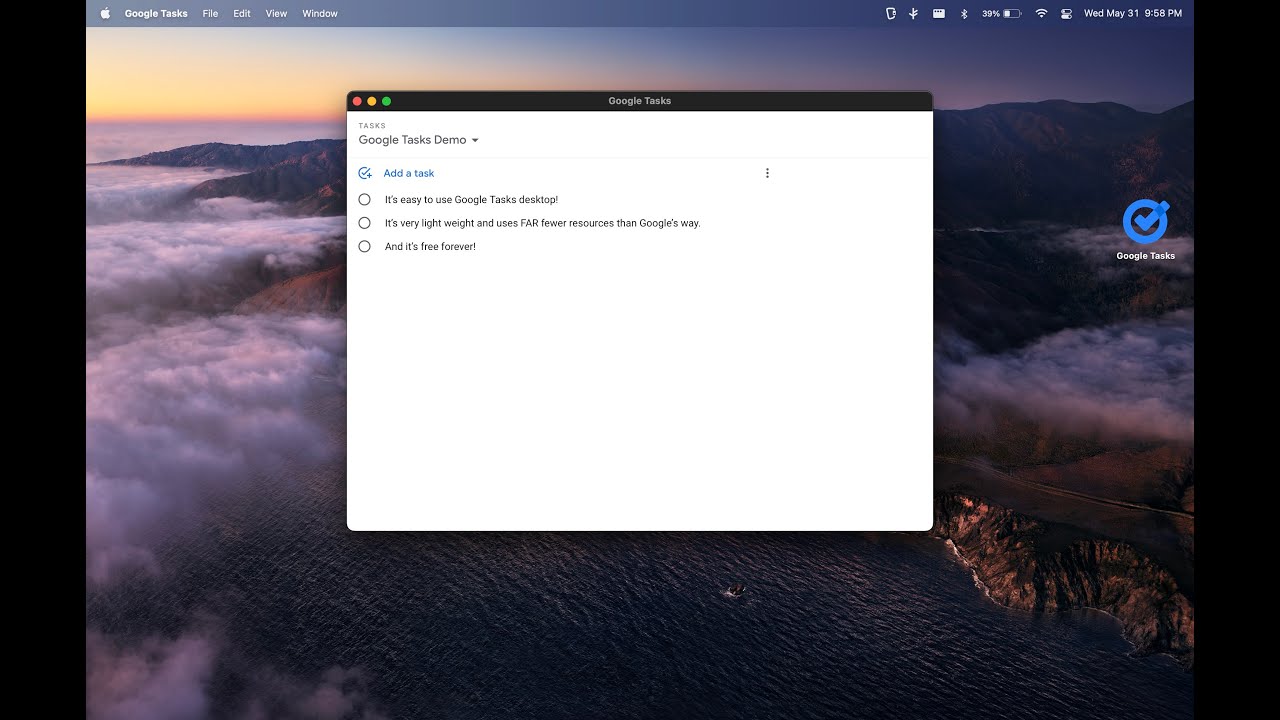
Task: Select the Google Tasks desktop shortcut icon
Action: (1145, 222)
